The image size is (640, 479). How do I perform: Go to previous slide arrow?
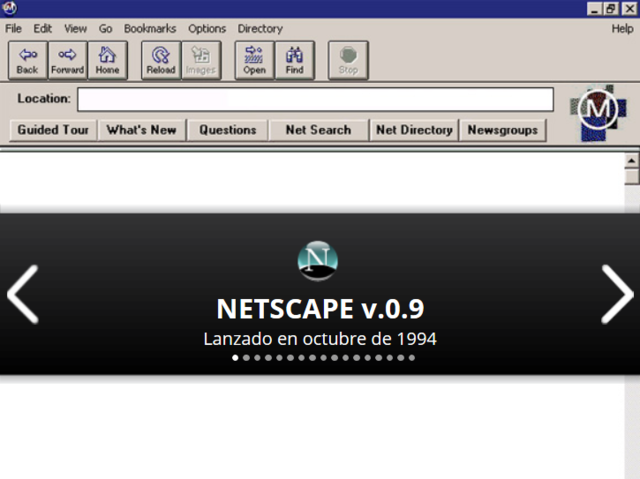pos(23,295)
